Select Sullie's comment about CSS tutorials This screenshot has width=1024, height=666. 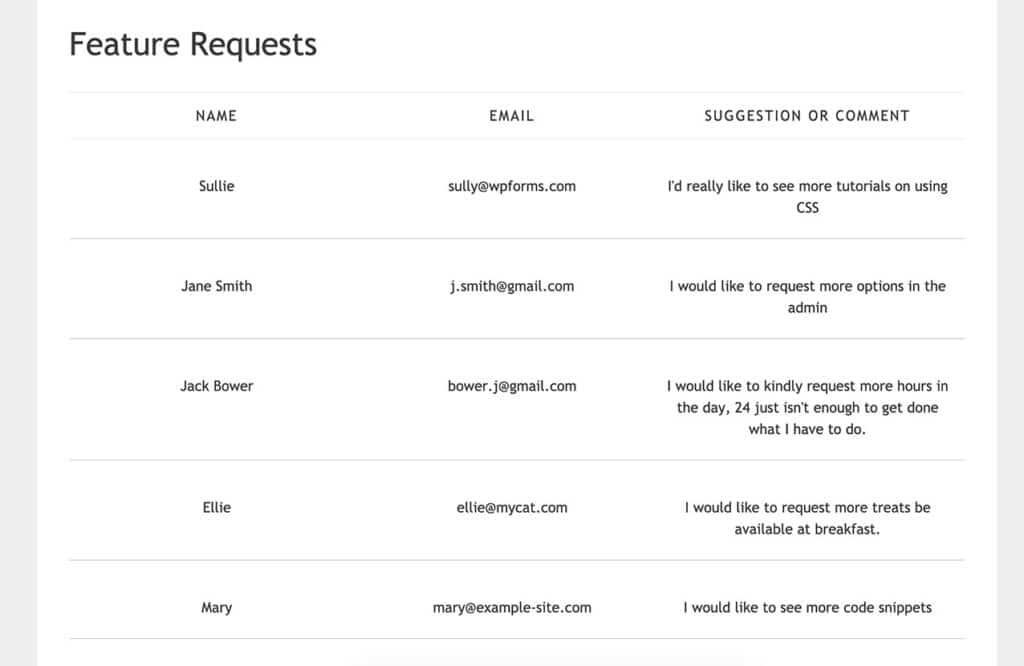click(x=807, y=197)
